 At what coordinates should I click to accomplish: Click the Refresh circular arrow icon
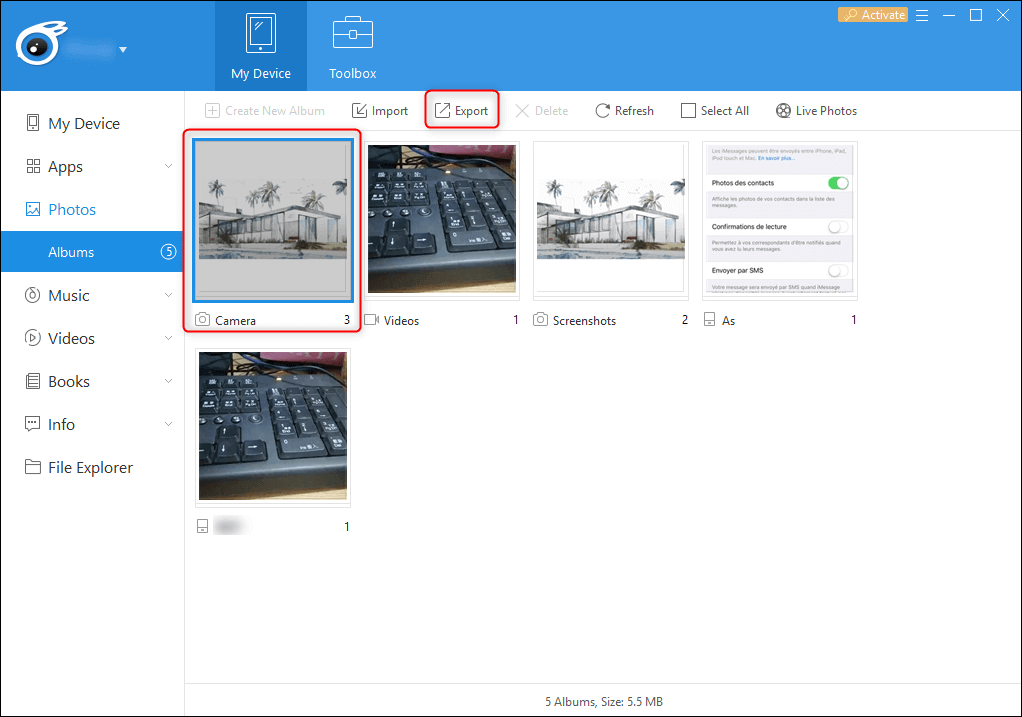point(603,111)
